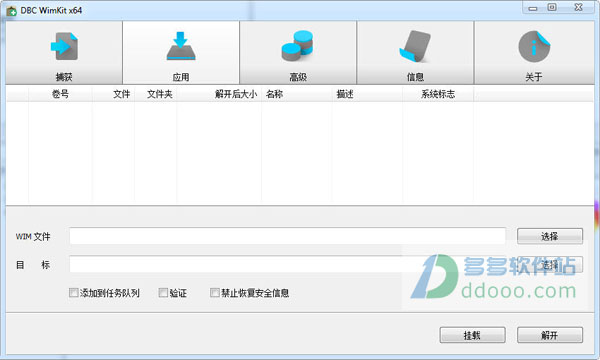The image size is (600, 360).
Task: Click the 挂载 button
Action: tap(473, 335)
